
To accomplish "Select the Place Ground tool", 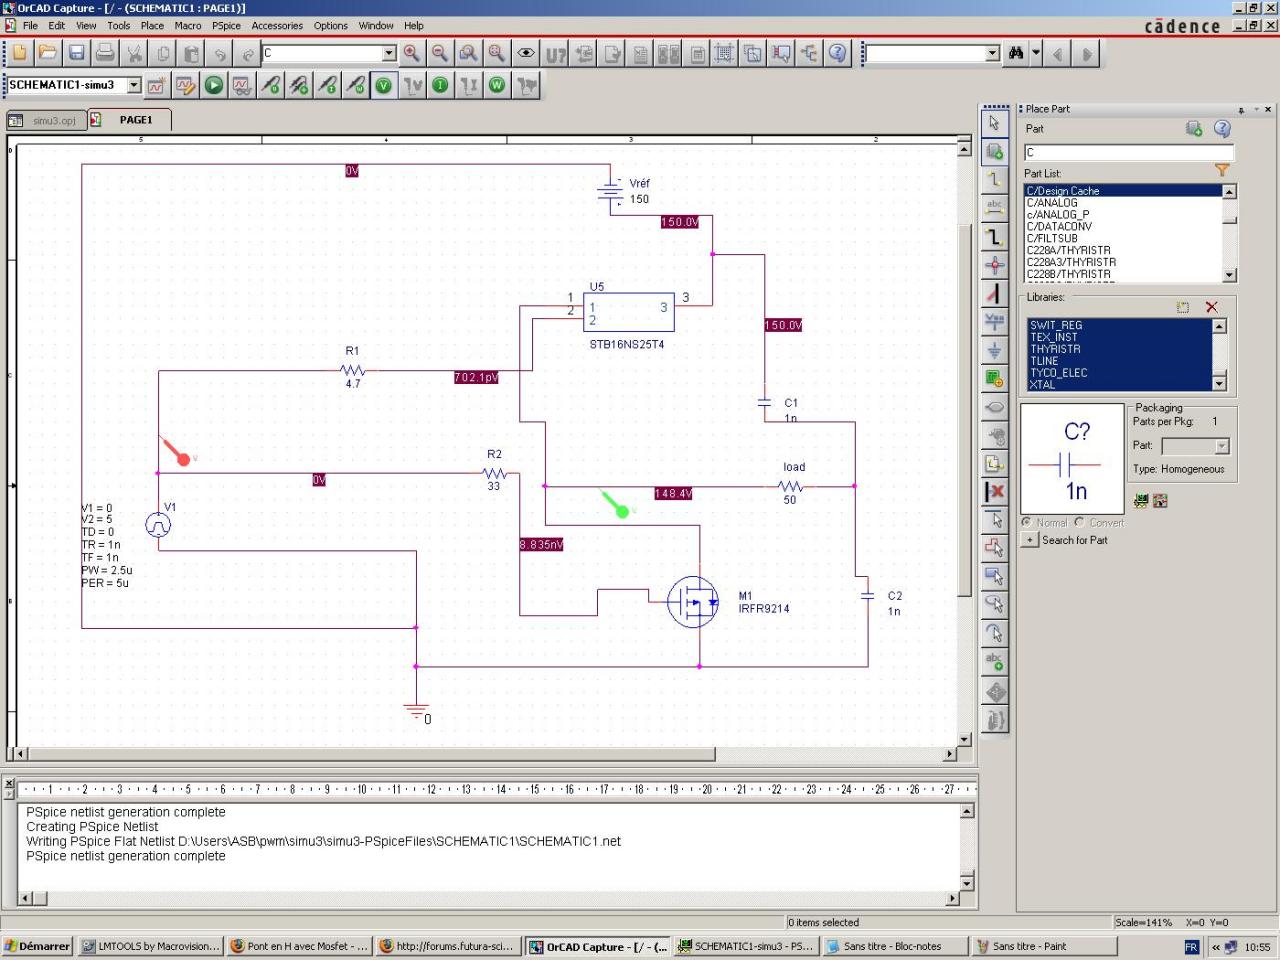I will point(994,350).
